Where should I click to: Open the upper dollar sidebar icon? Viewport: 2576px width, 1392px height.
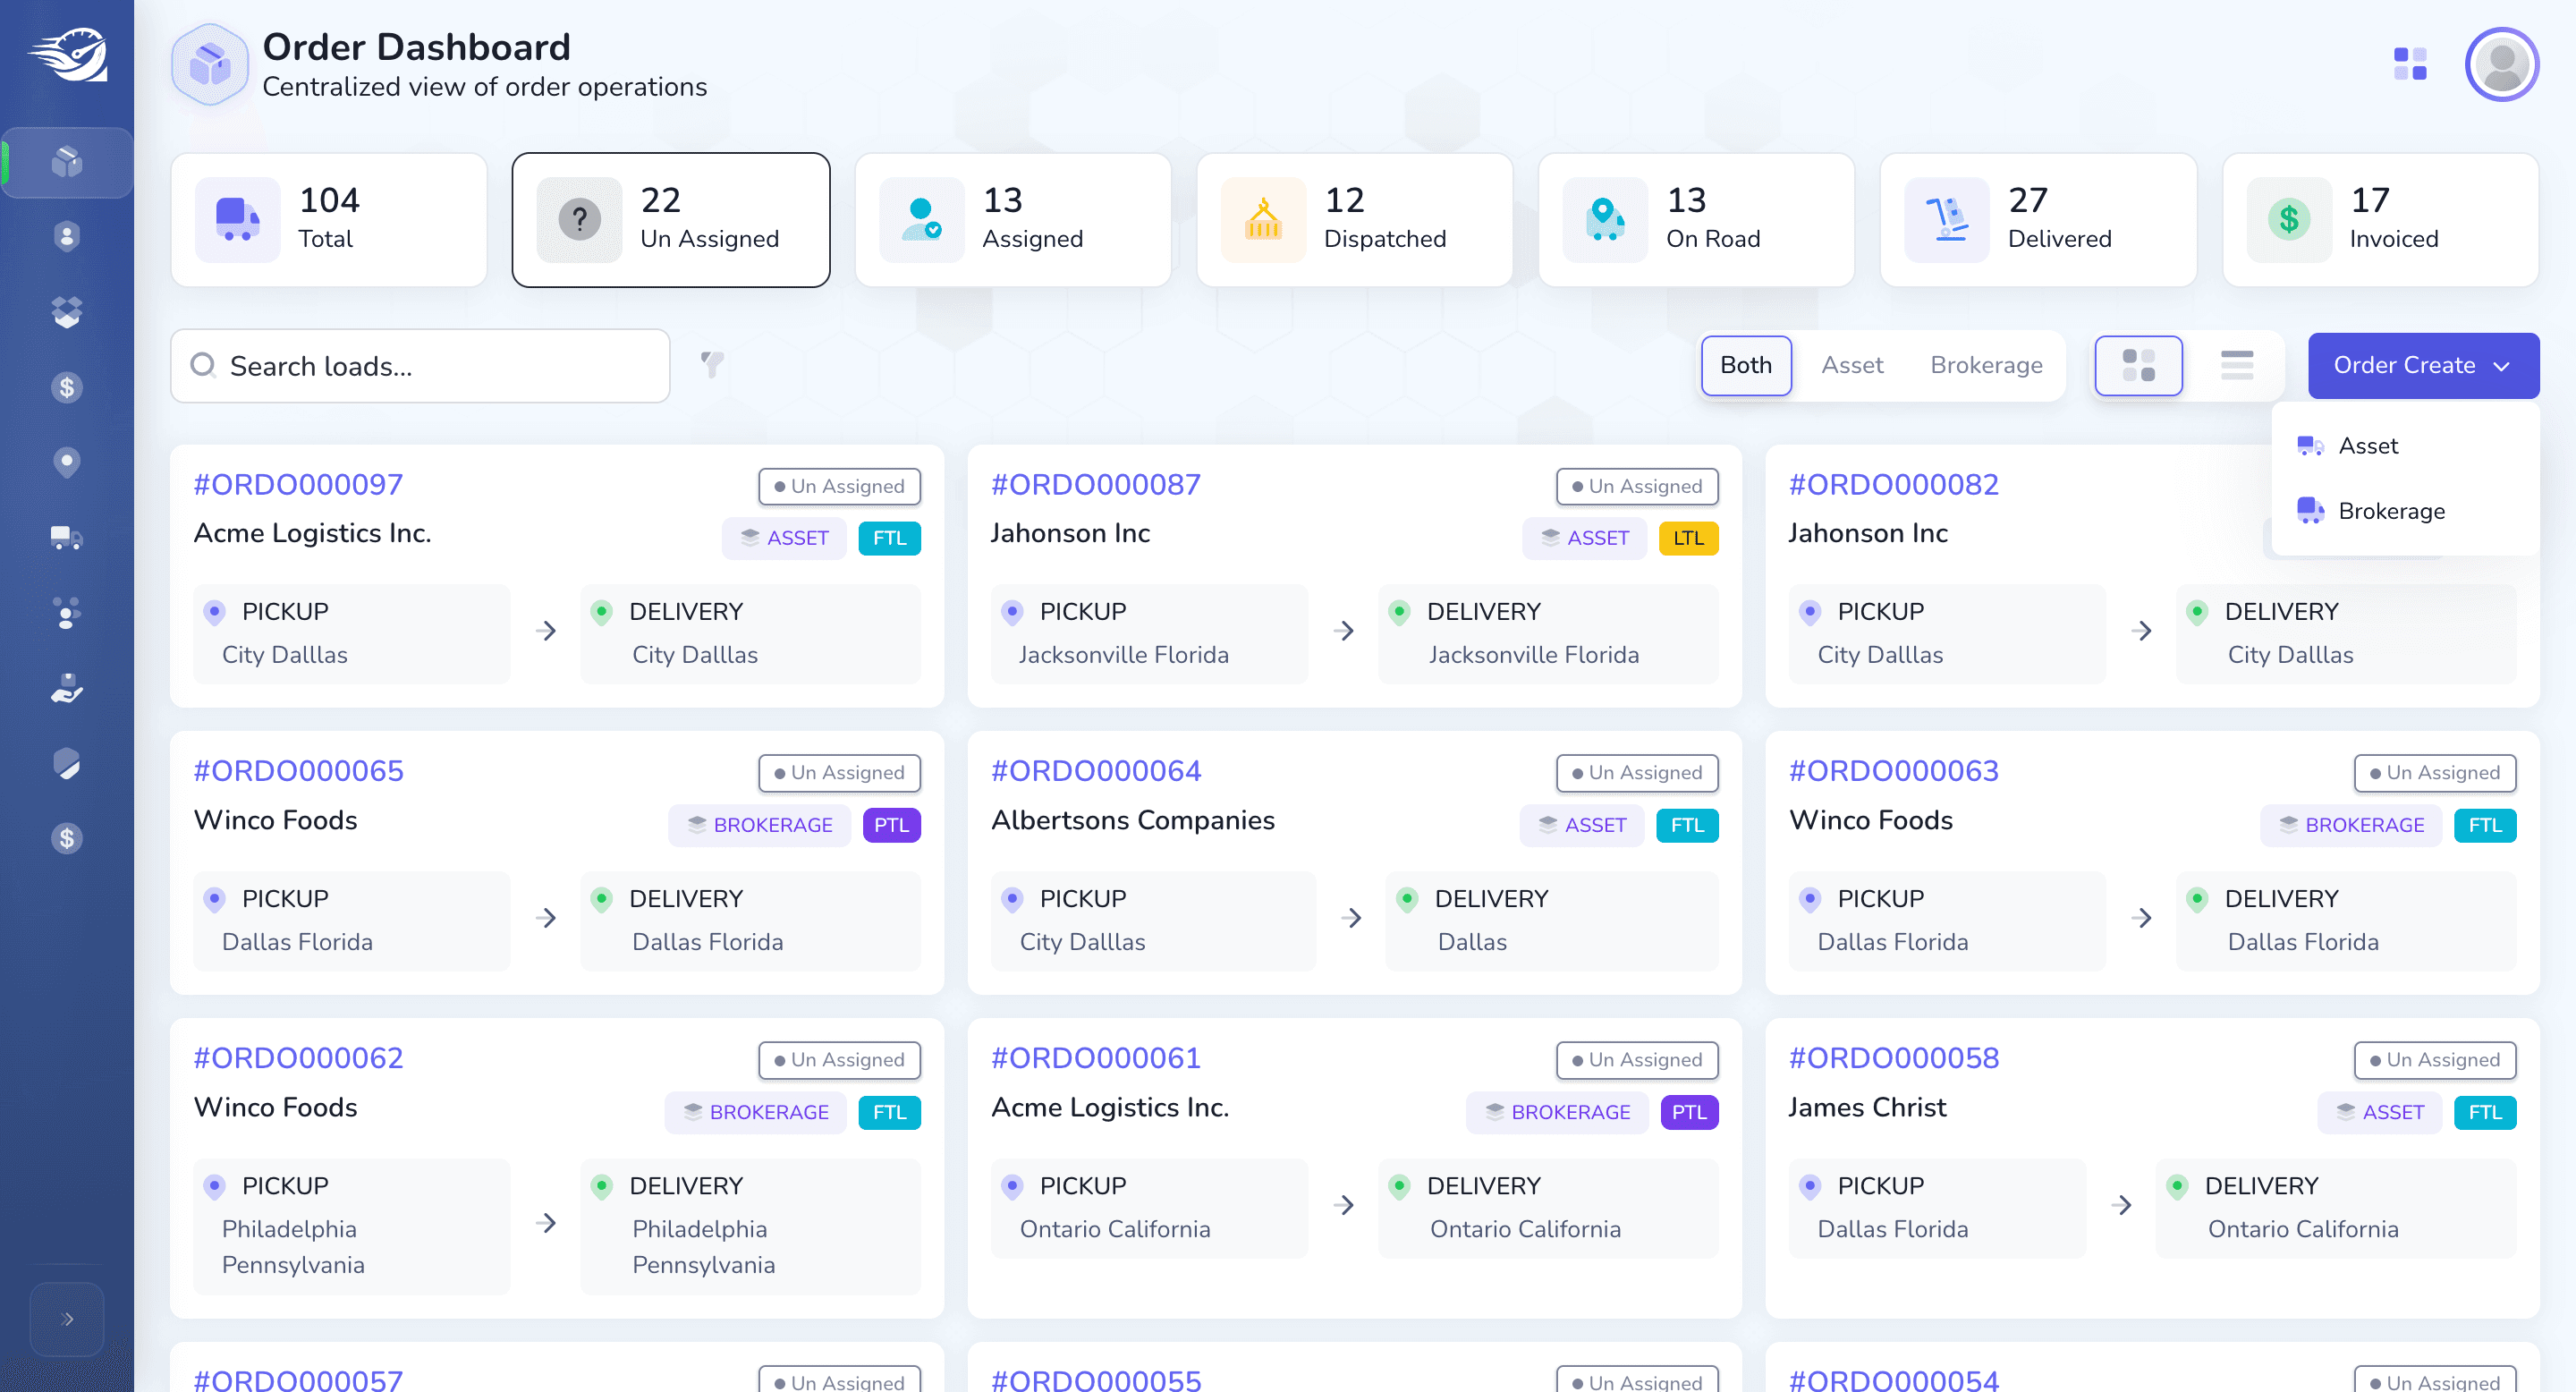tap(67, 387)
